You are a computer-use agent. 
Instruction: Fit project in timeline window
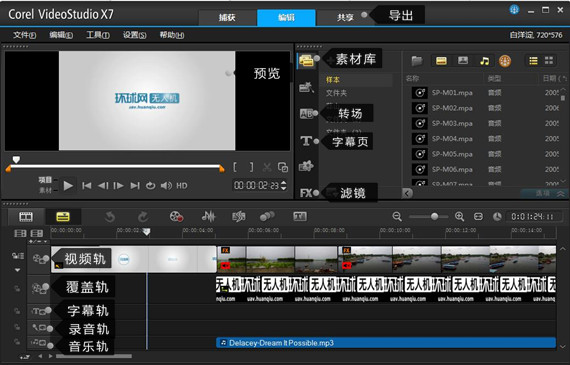tap(478, 217)
